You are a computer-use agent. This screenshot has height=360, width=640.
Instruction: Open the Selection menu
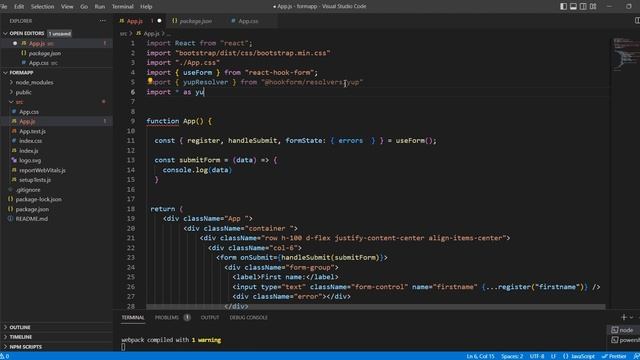click(x=42, y=7)
